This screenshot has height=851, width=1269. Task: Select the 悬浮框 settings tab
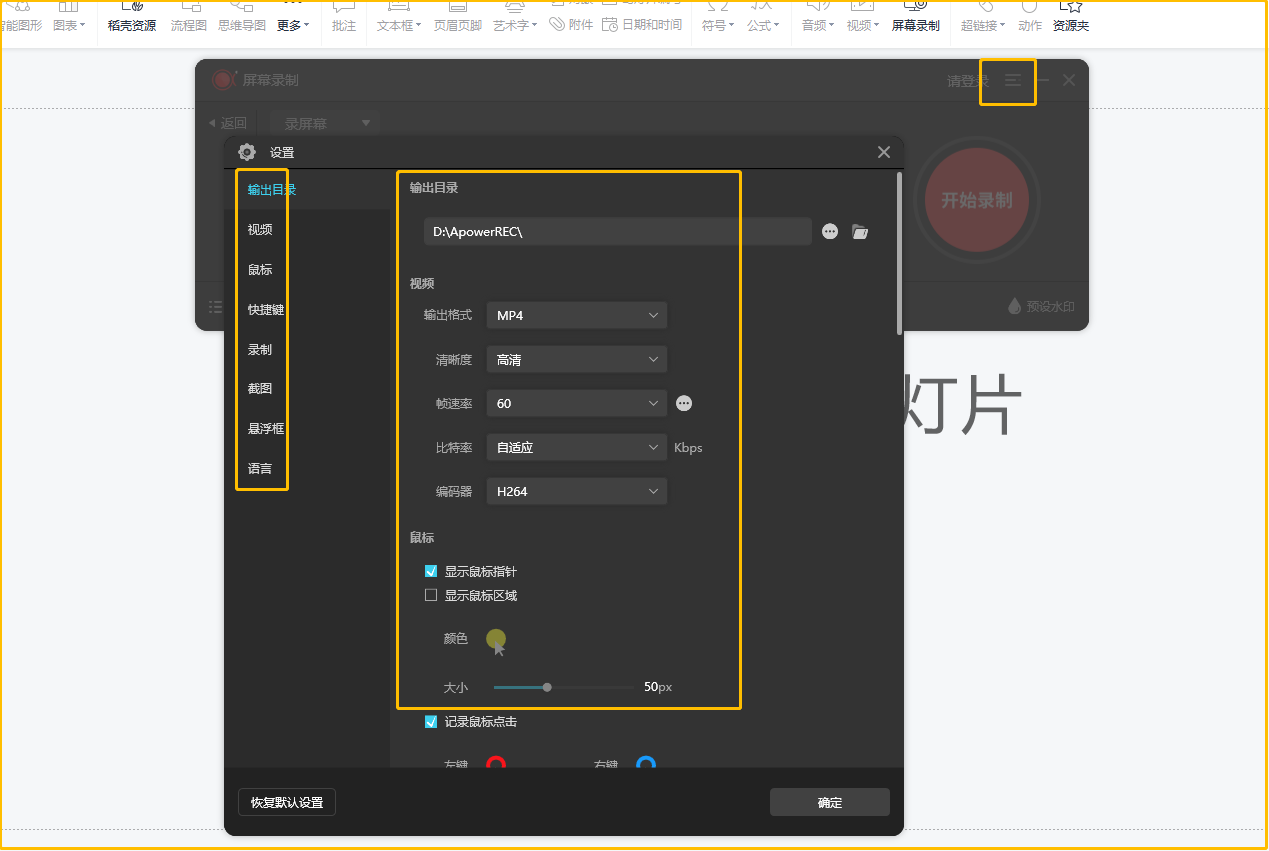pyautogui.click(x=266, y=429)
